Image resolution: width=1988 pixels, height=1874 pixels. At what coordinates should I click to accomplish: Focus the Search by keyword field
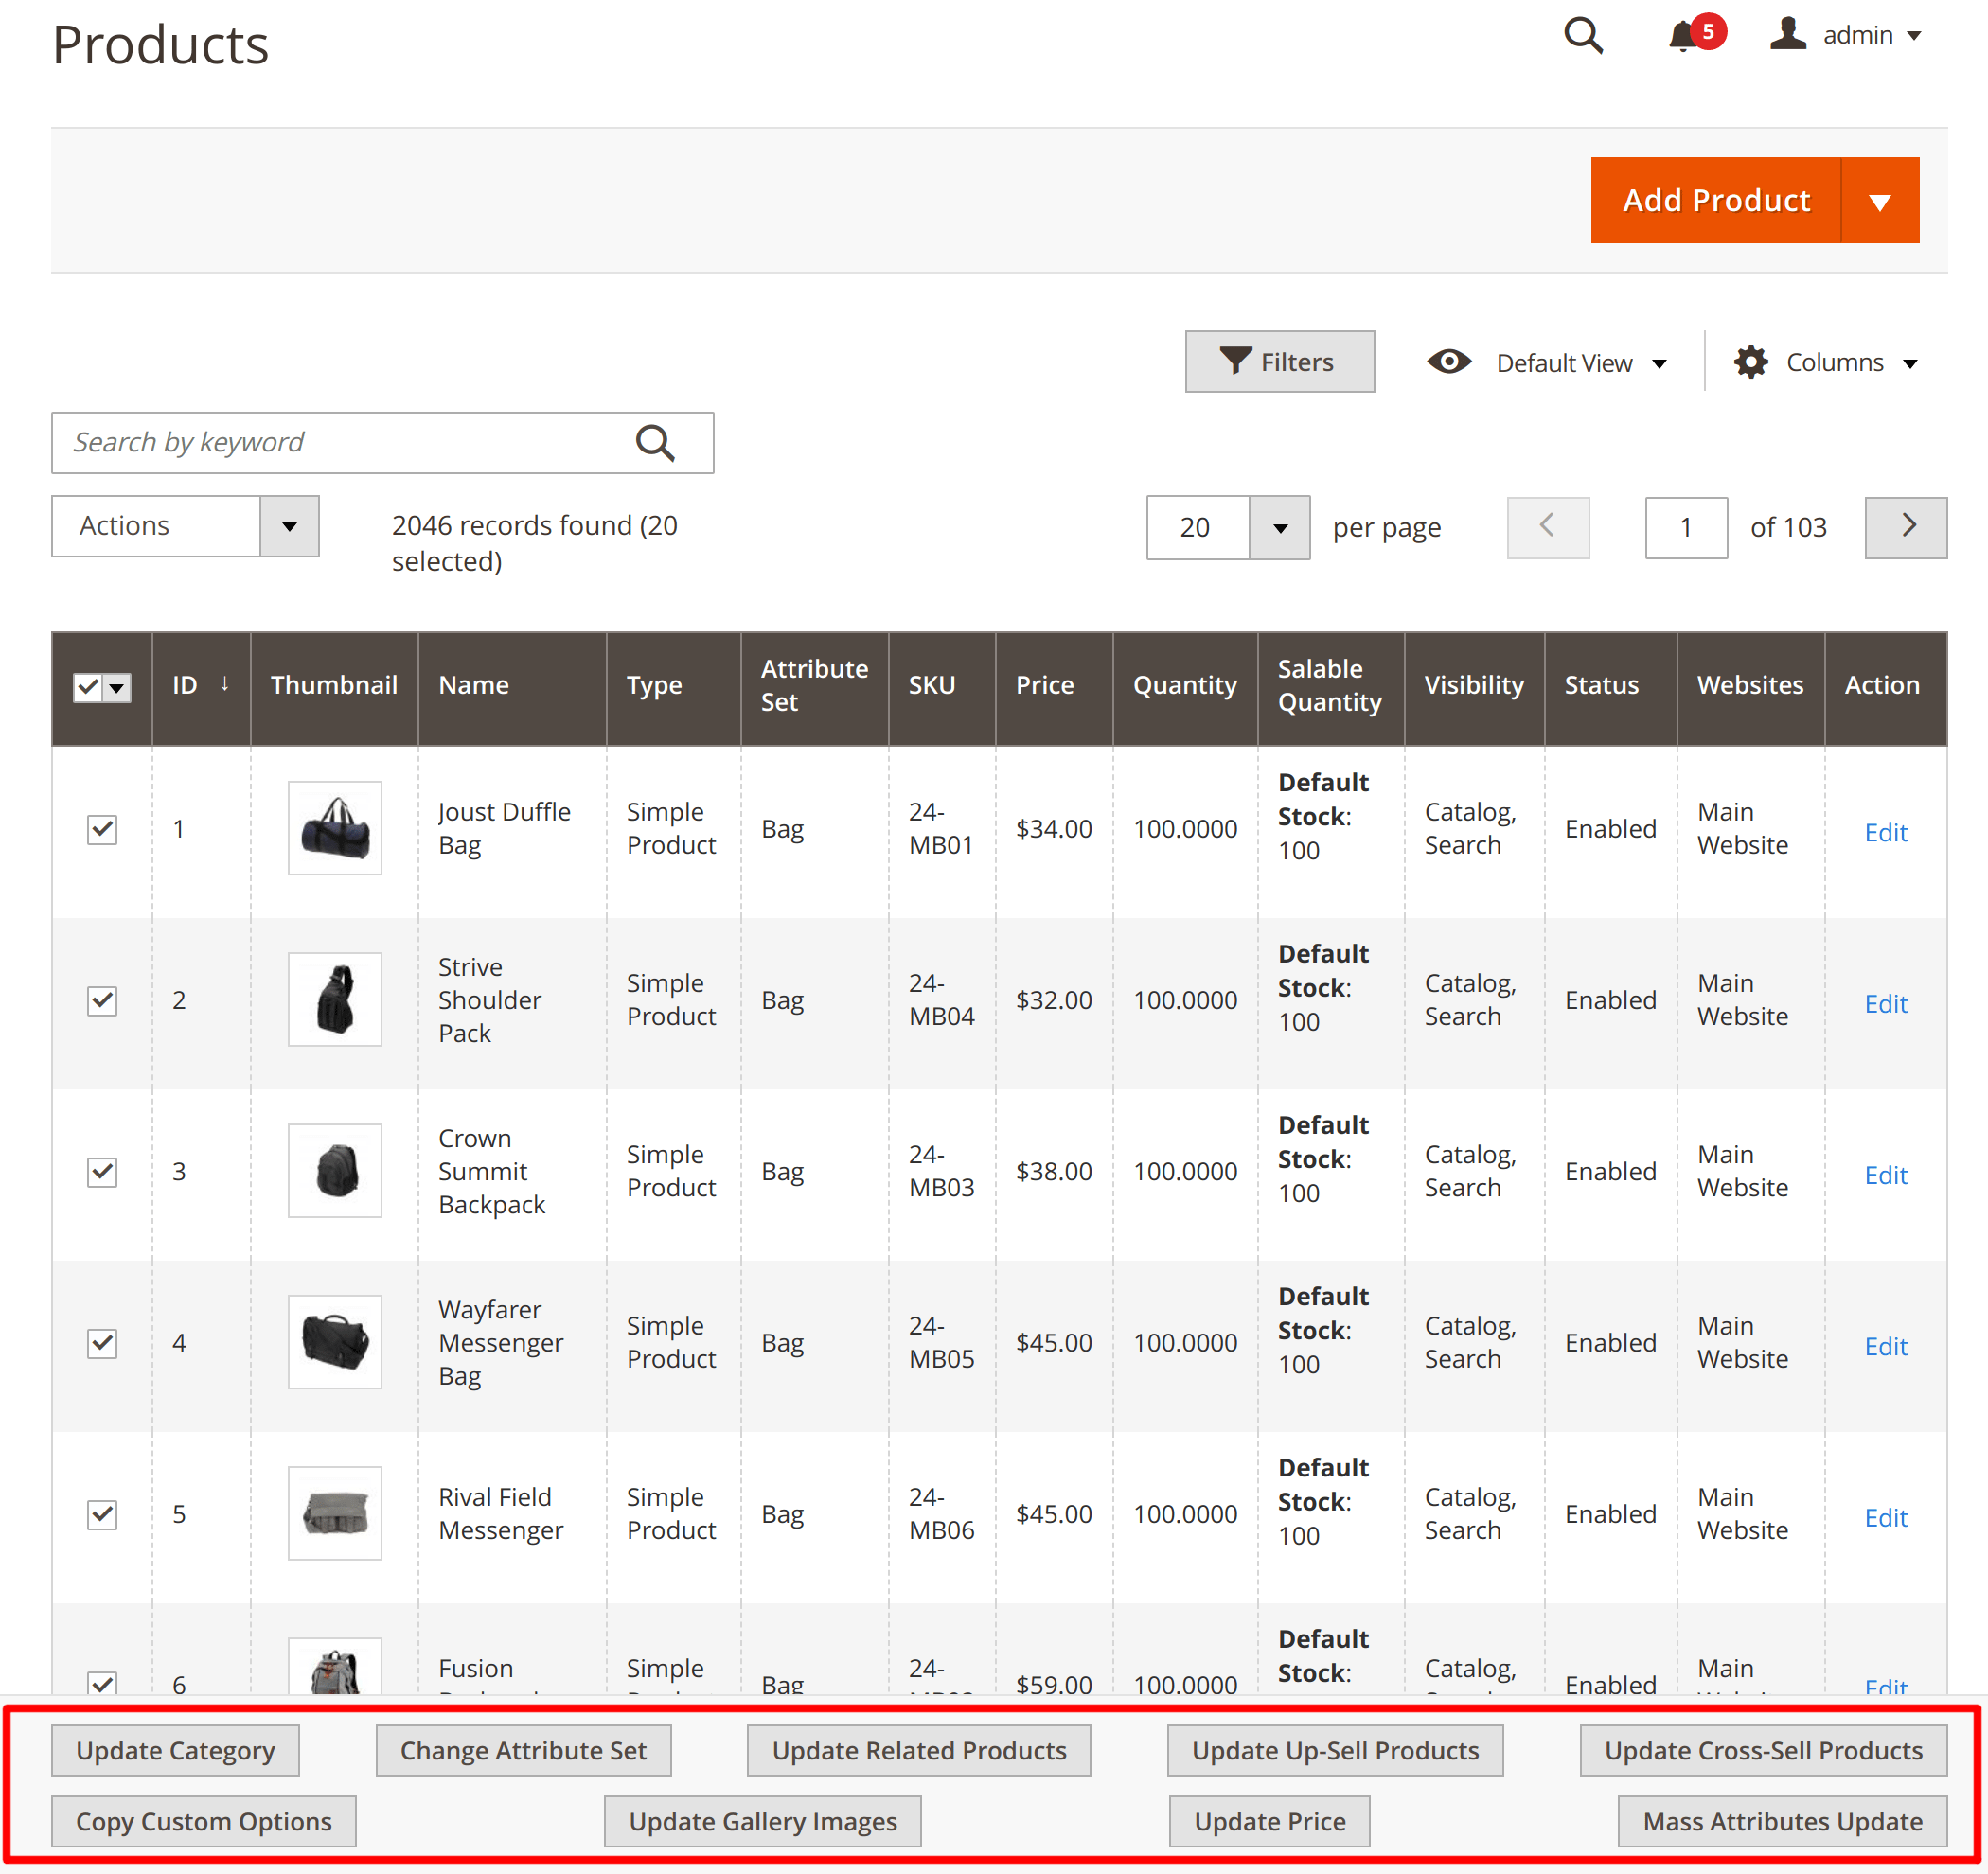click(x=382, y=442)
